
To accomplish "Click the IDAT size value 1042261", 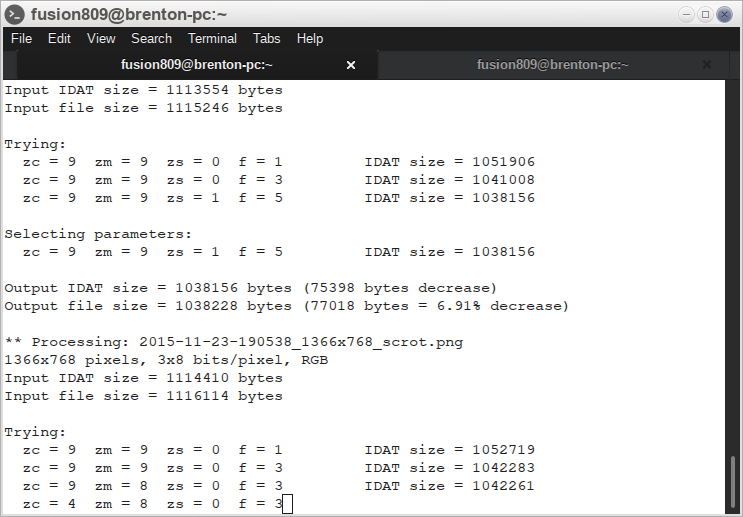I will point(503,486).
